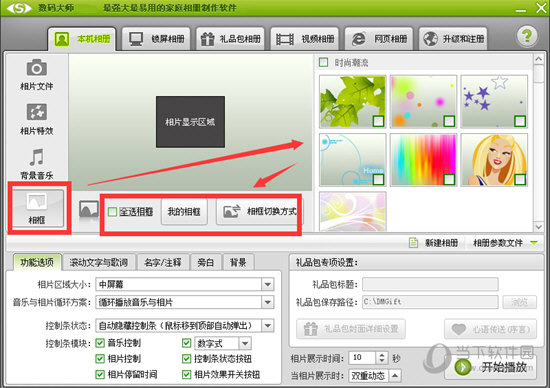Viewport: 550px width, 388px height.
Task: Switch to 网页相册 tab
Action: click(x=379, y=39)
